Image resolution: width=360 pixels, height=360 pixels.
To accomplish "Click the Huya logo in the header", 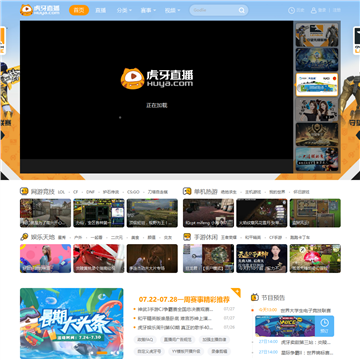I will tap(40, 10).
